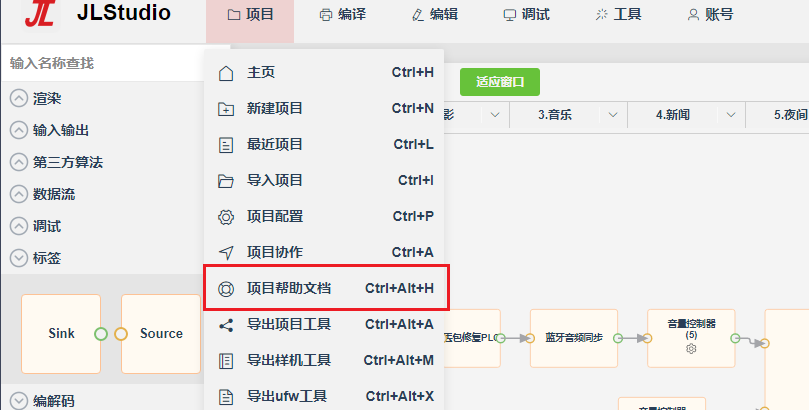Click the open-folder icon for 导入项目
Image resolution: width=809 pixels, height=410 pixels.
[x=225, y=181]
